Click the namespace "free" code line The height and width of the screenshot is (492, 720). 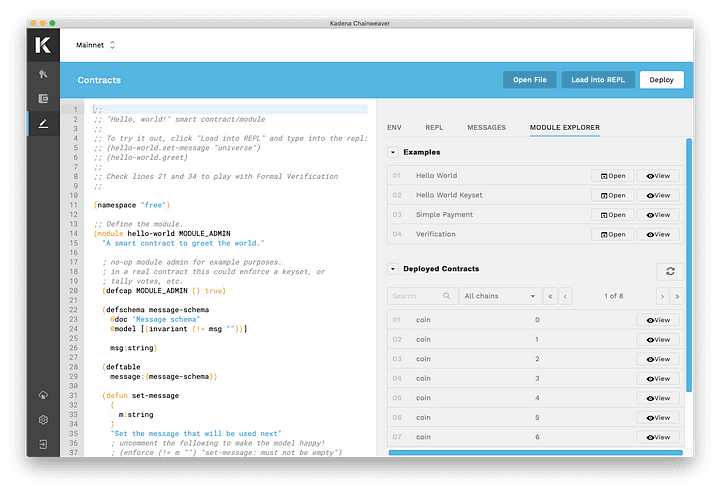point(132,205)
